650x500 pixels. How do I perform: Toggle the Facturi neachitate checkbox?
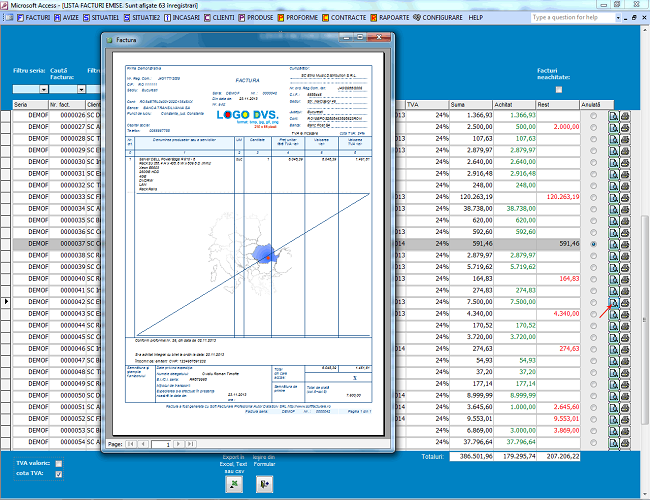559,90
